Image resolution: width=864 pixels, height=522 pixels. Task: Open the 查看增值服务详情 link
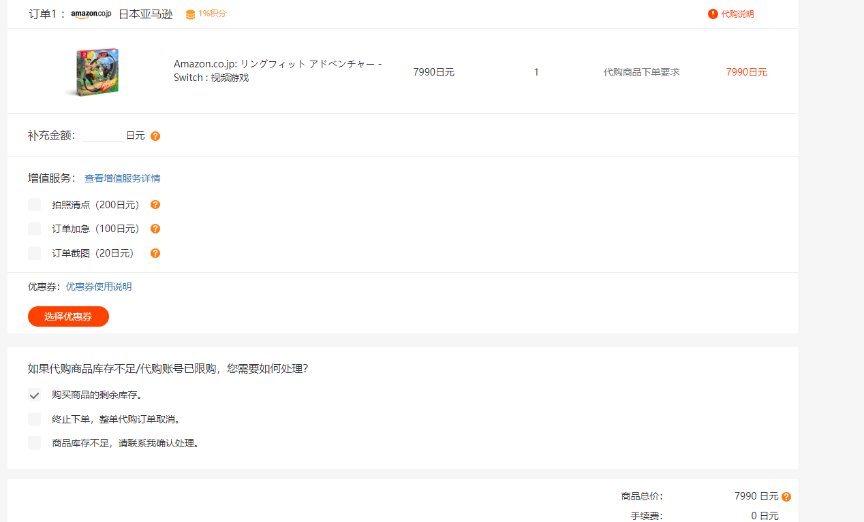(122, 178)
